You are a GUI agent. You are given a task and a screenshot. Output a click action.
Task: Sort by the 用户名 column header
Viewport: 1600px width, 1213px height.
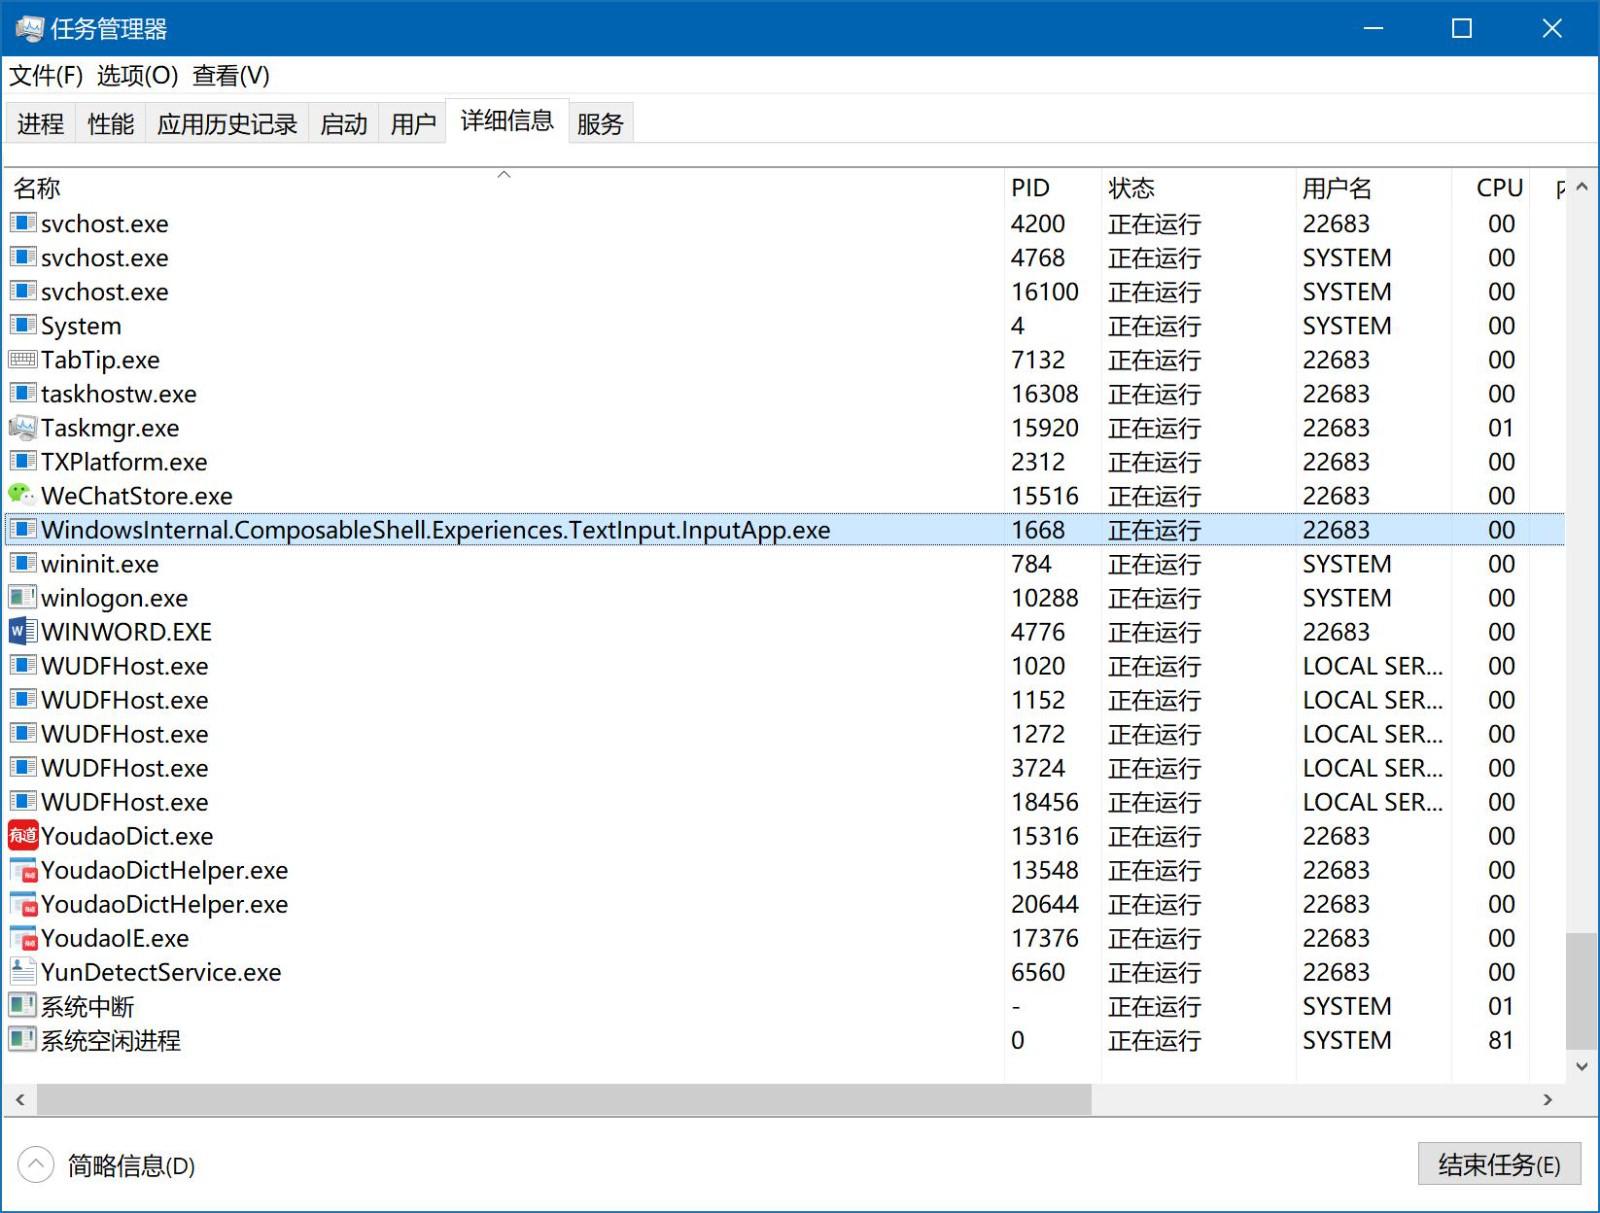tap(1373, 188)
